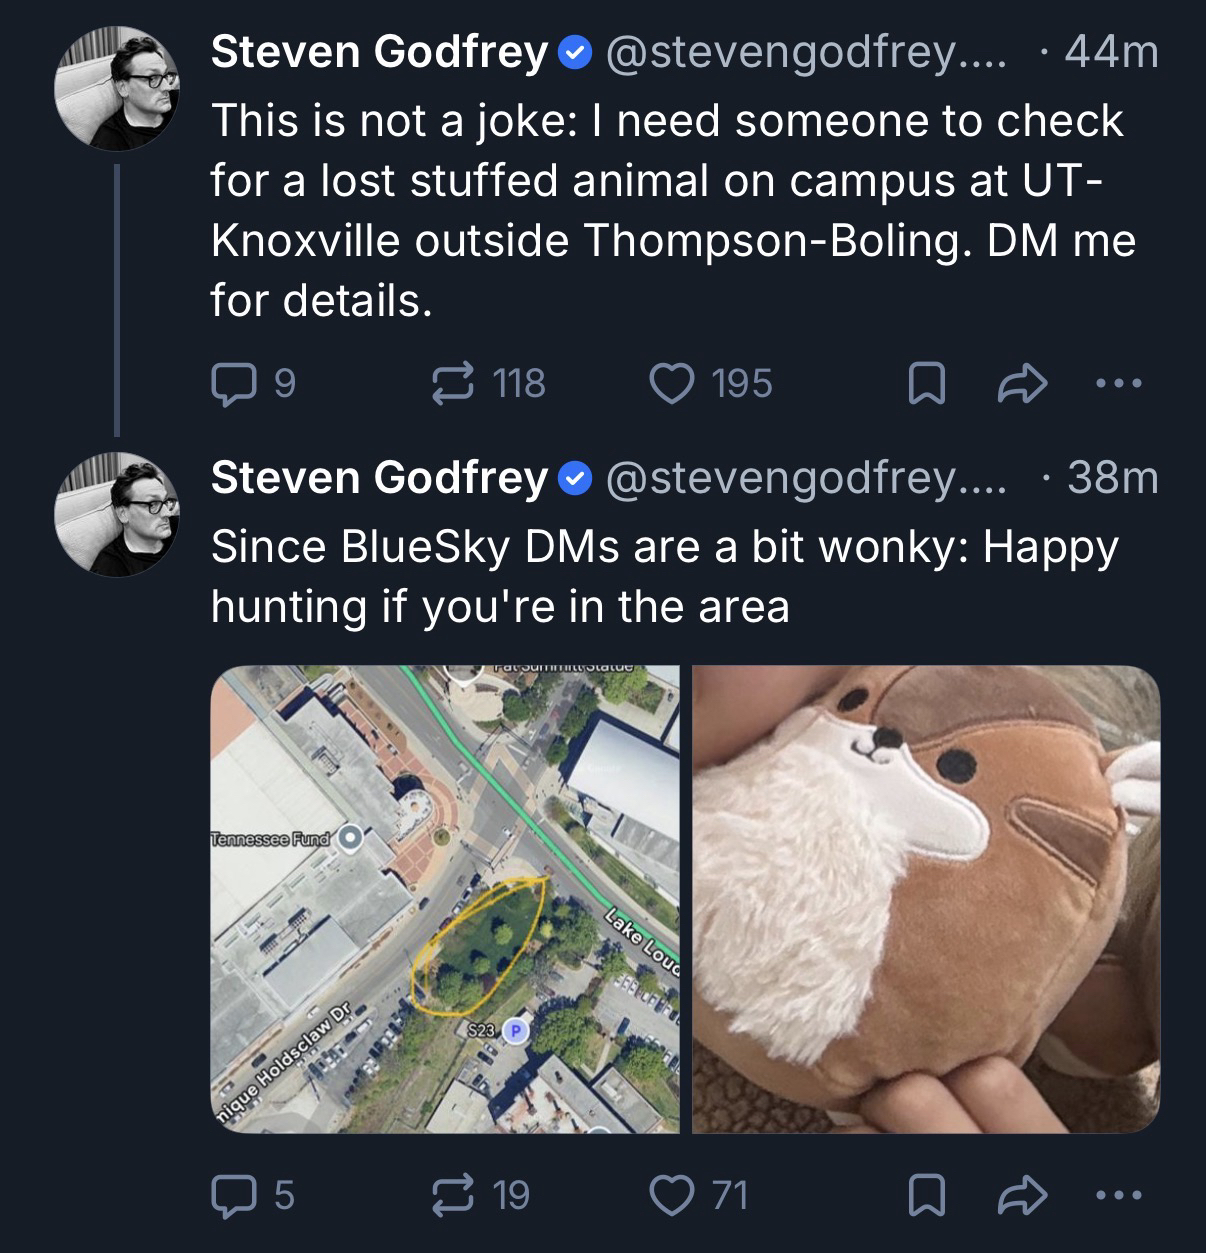Open Steven Godfrey's avatar on second post
Viewport: 1206px width, 1253px height.
(117, 513)
